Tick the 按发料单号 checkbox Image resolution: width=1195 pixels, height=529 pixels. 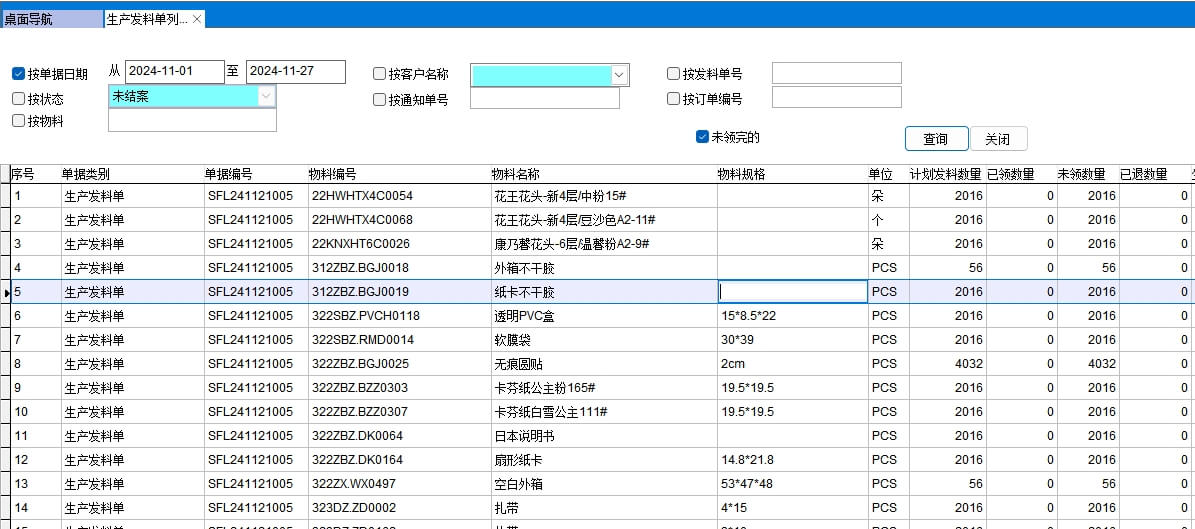tap(674, 74)
